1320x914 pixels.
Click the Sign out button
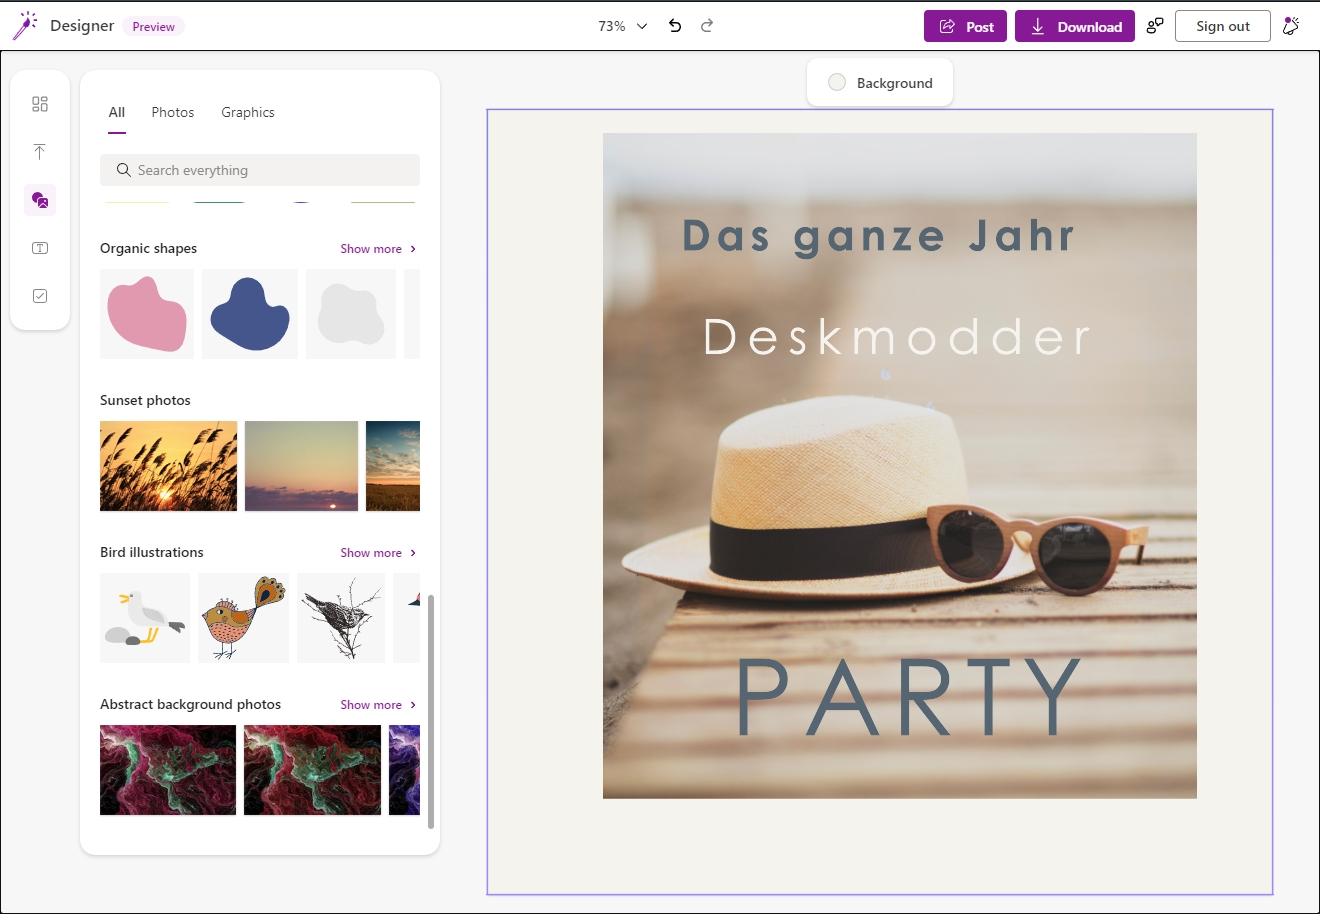[1223, 26]
